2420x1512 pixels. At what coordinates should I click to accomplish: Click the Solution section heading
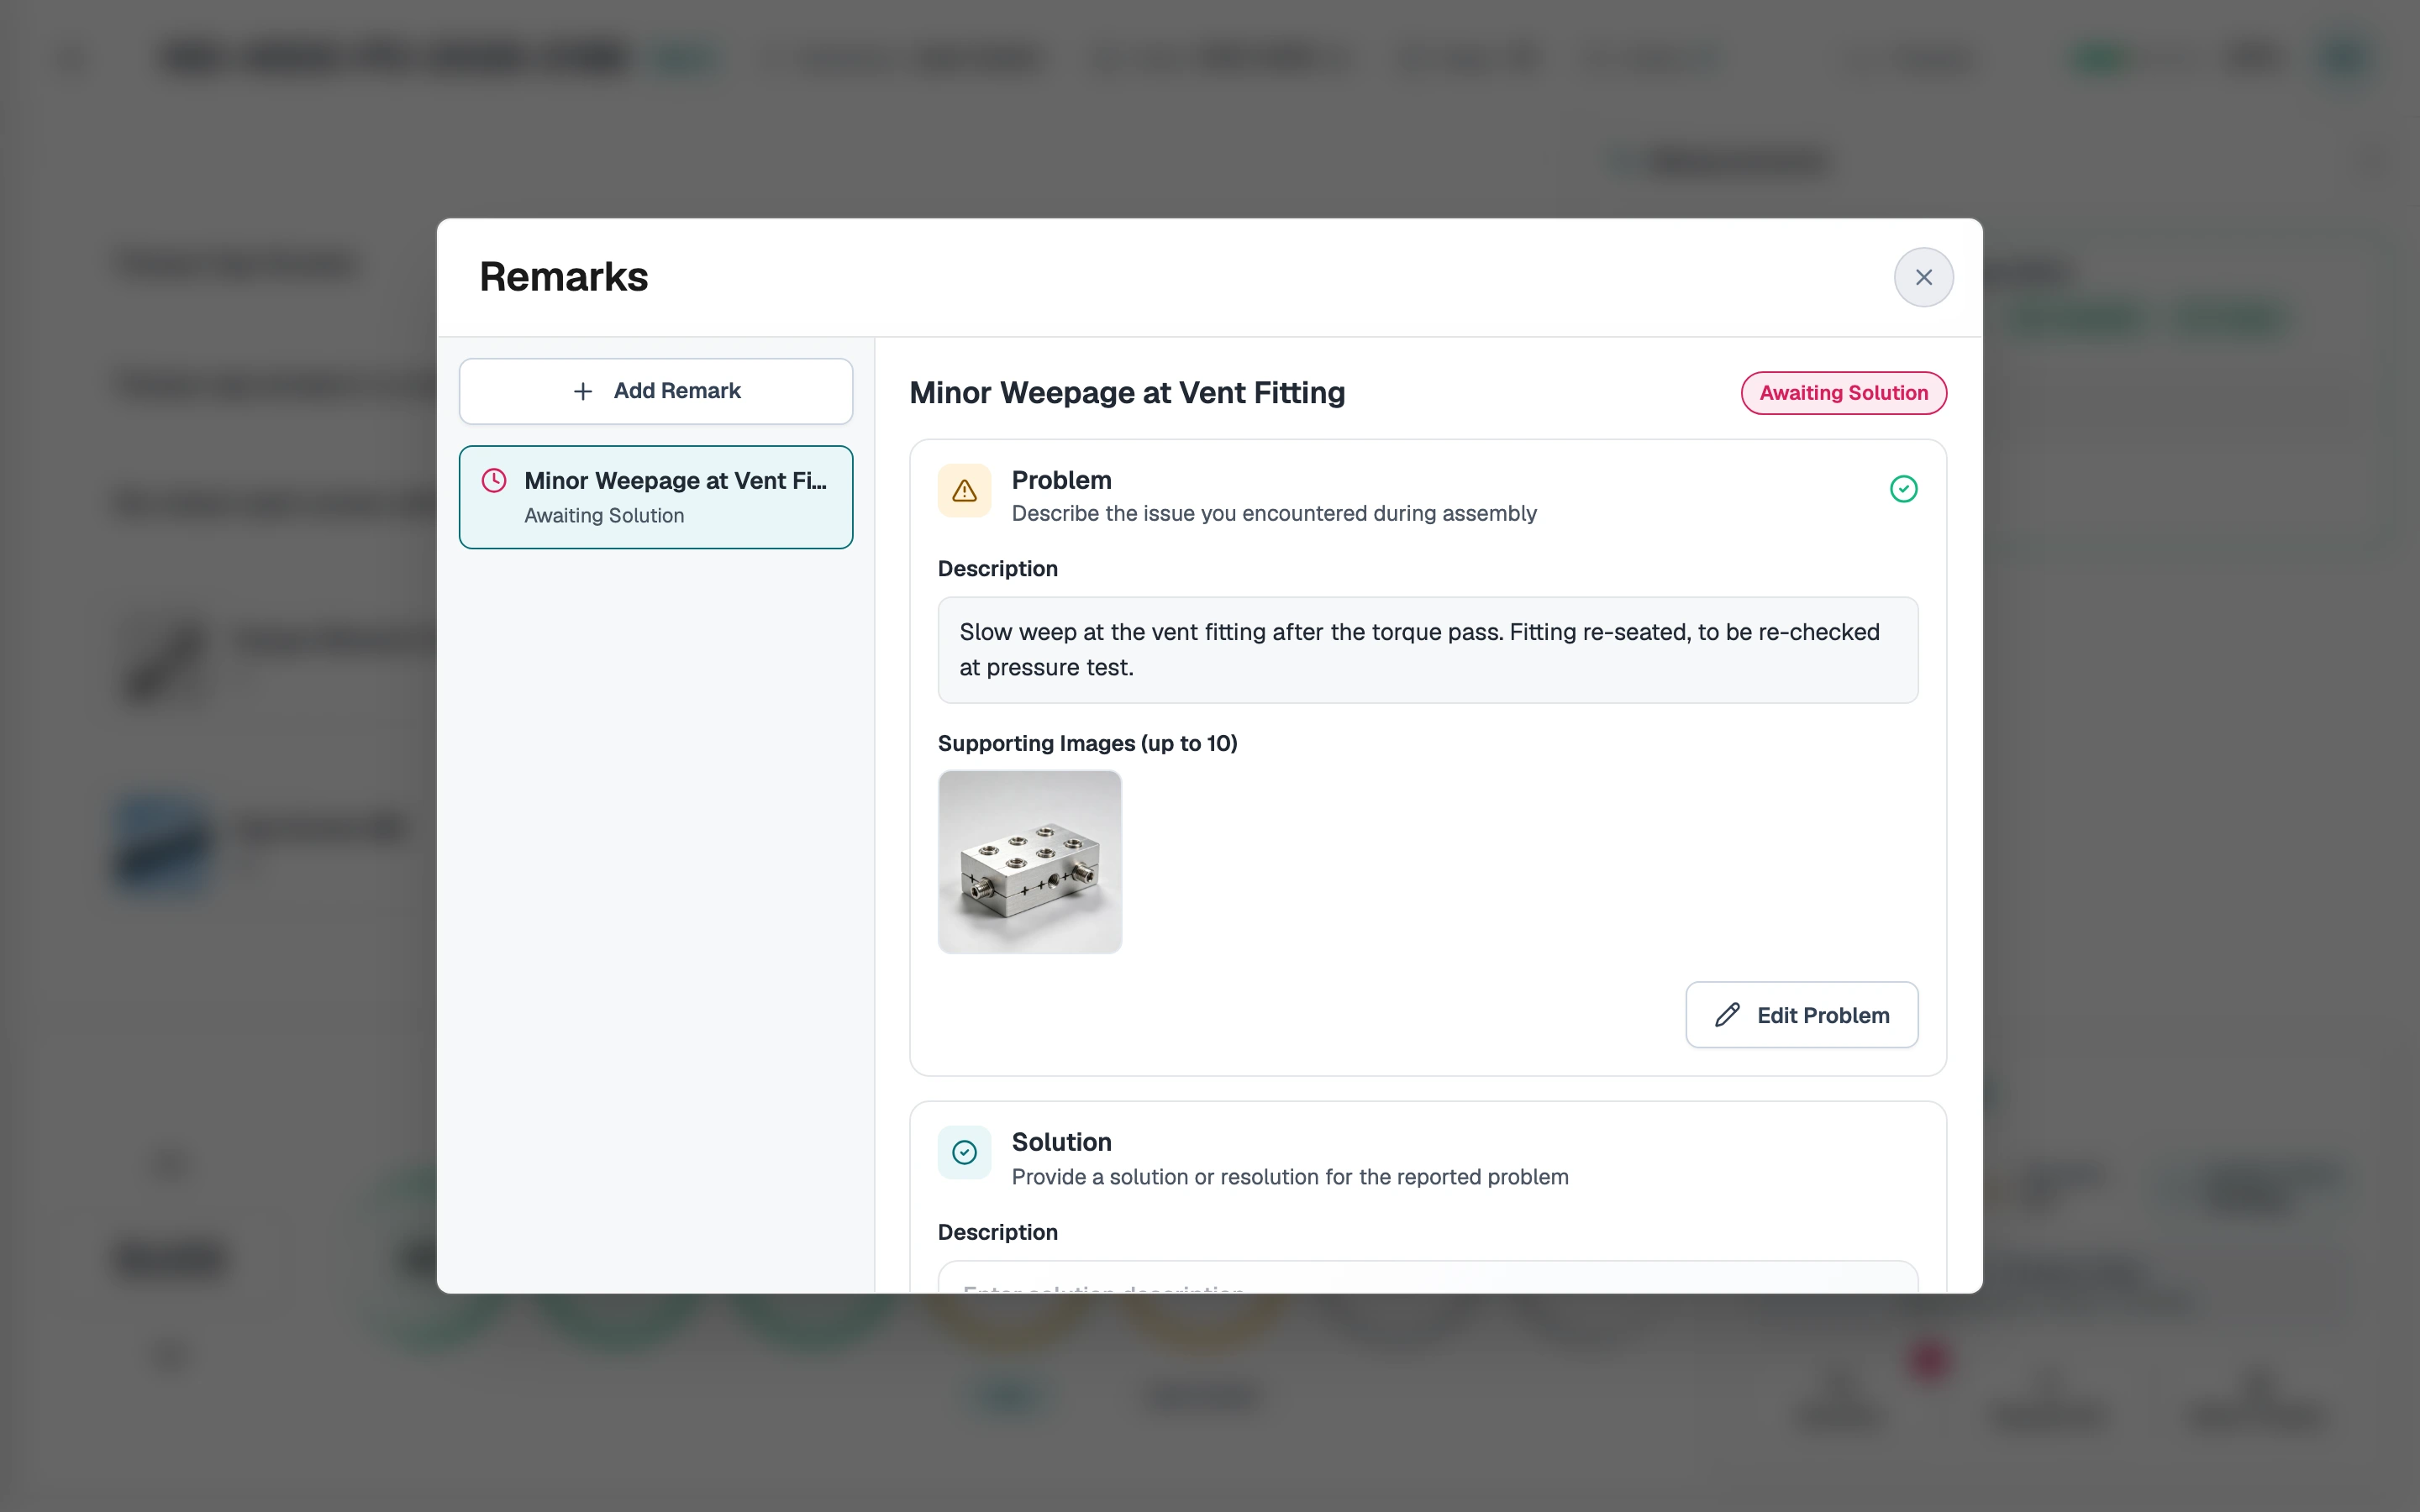tap(1061, 1142)
